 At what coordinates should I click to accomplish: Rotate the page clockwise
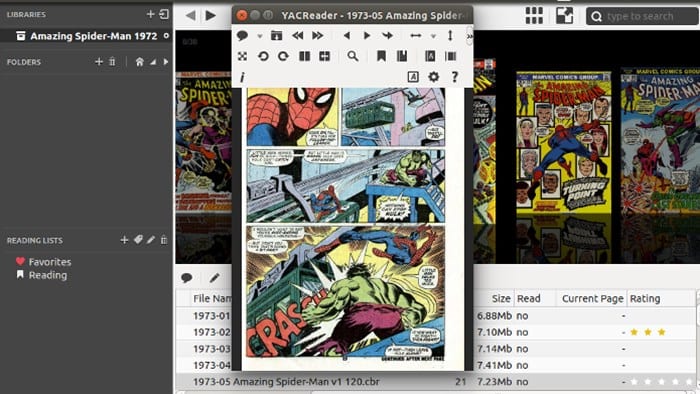click(283, 56)
